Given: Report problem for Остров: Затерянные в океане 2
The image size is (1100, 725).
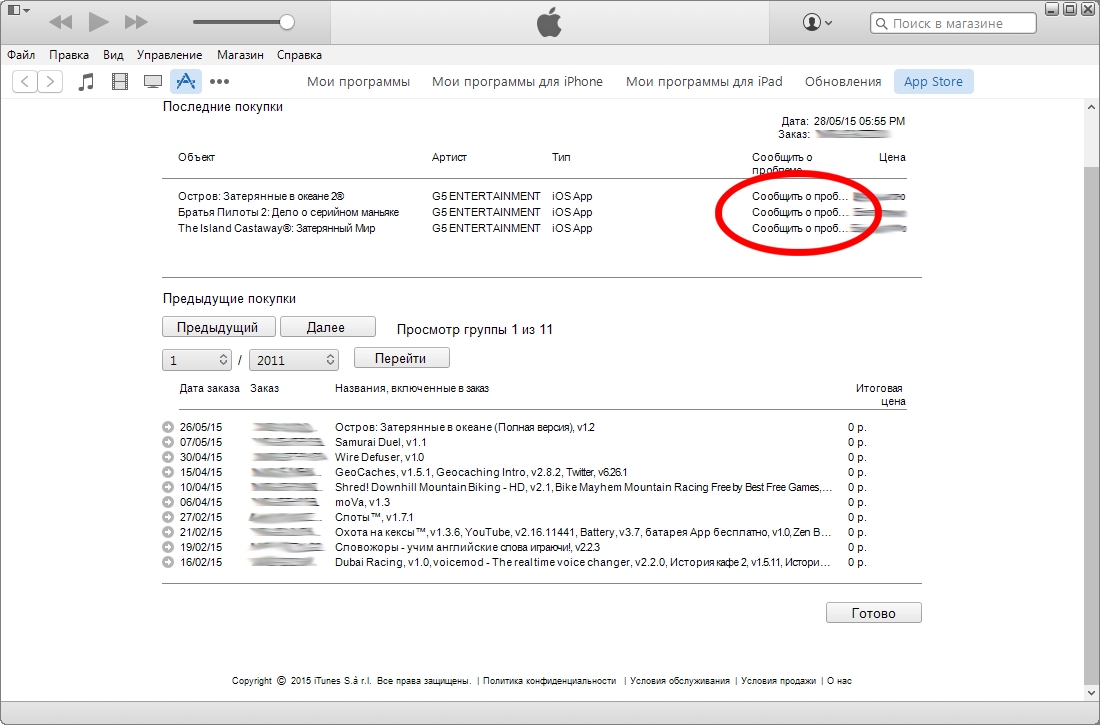Looking at the screenshot, I should 800,197.
